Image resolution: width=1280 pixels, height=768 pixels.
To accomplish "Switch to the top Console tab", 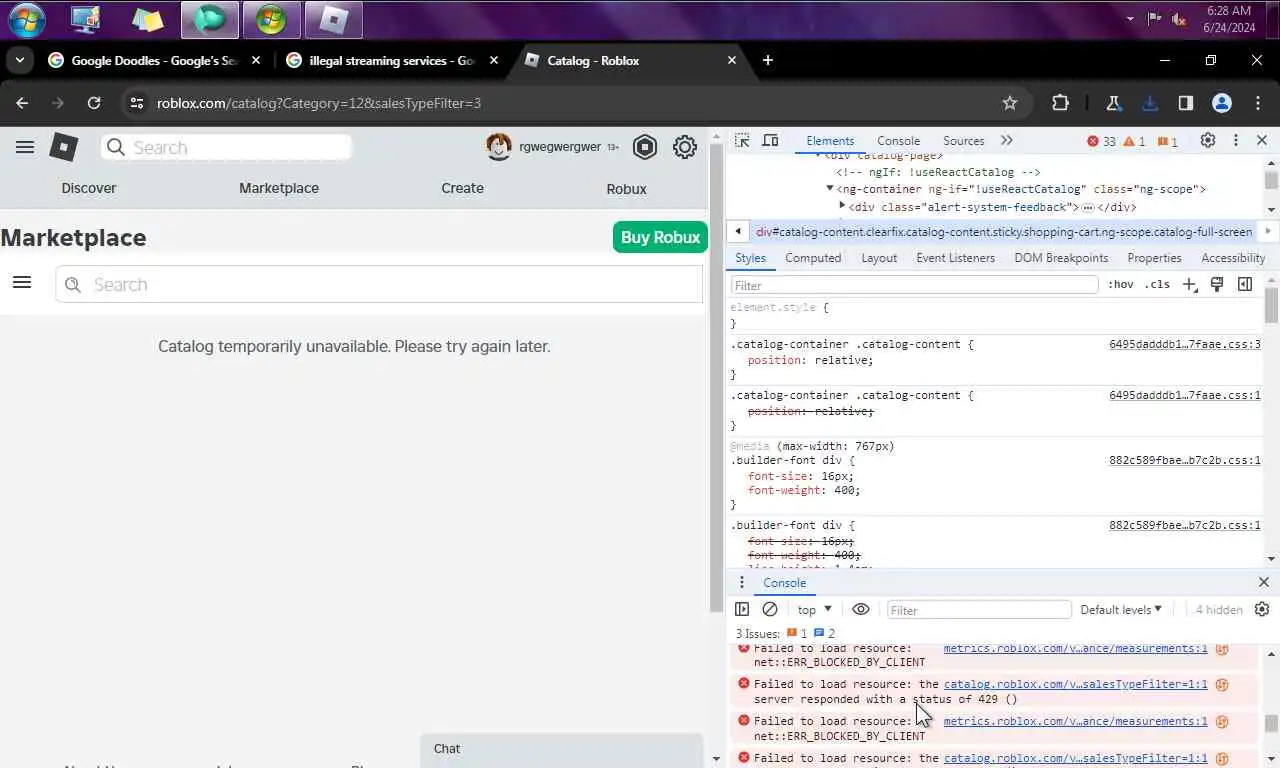I will point(898,141).
